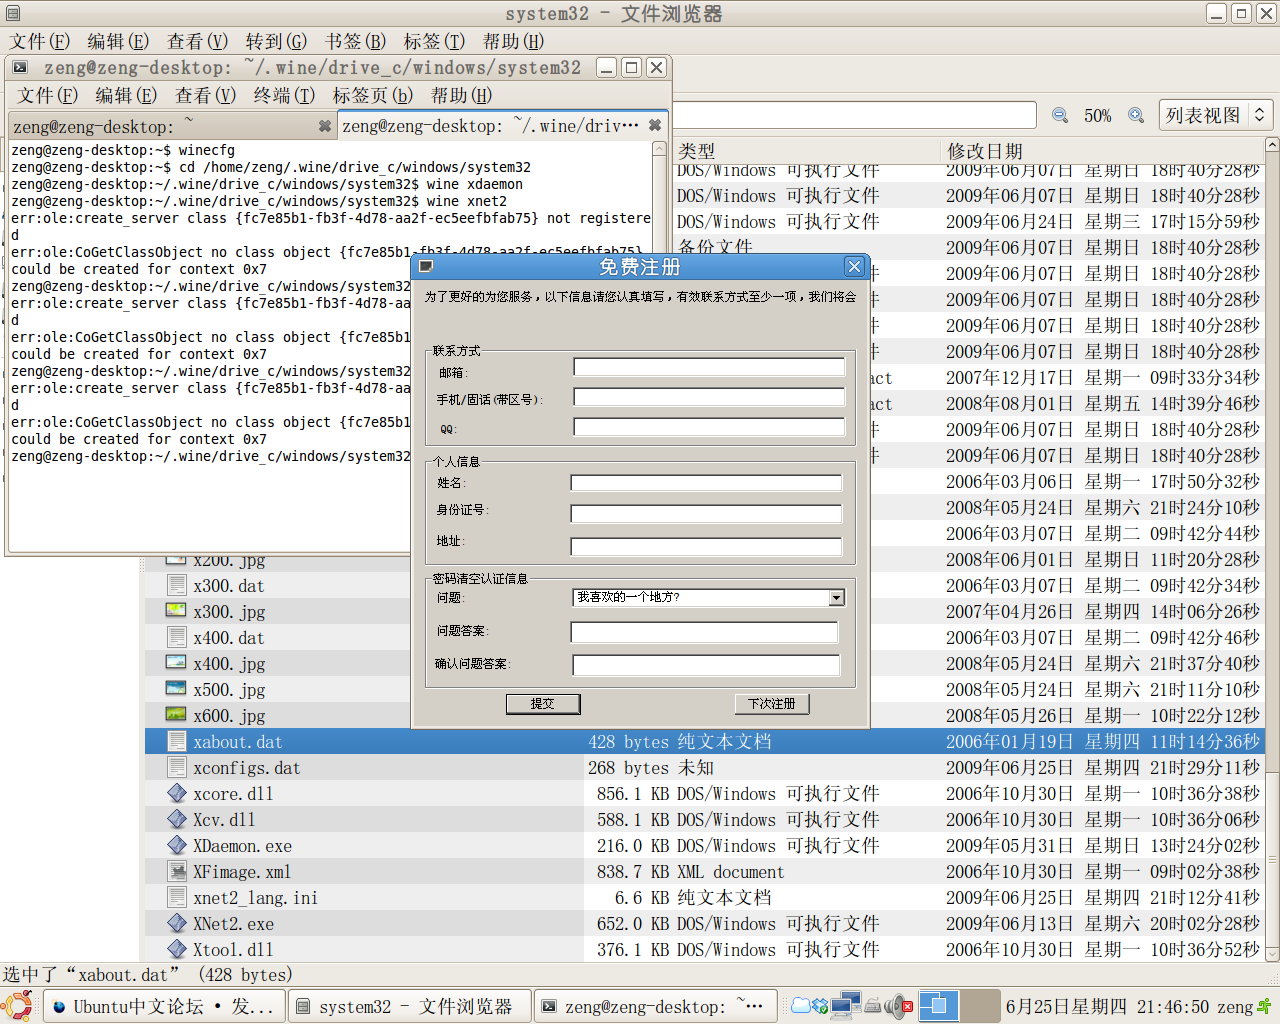Click the cloud tray icon in panel
Viewport: 1280px width, 1024px height.
coord(801,1006)
